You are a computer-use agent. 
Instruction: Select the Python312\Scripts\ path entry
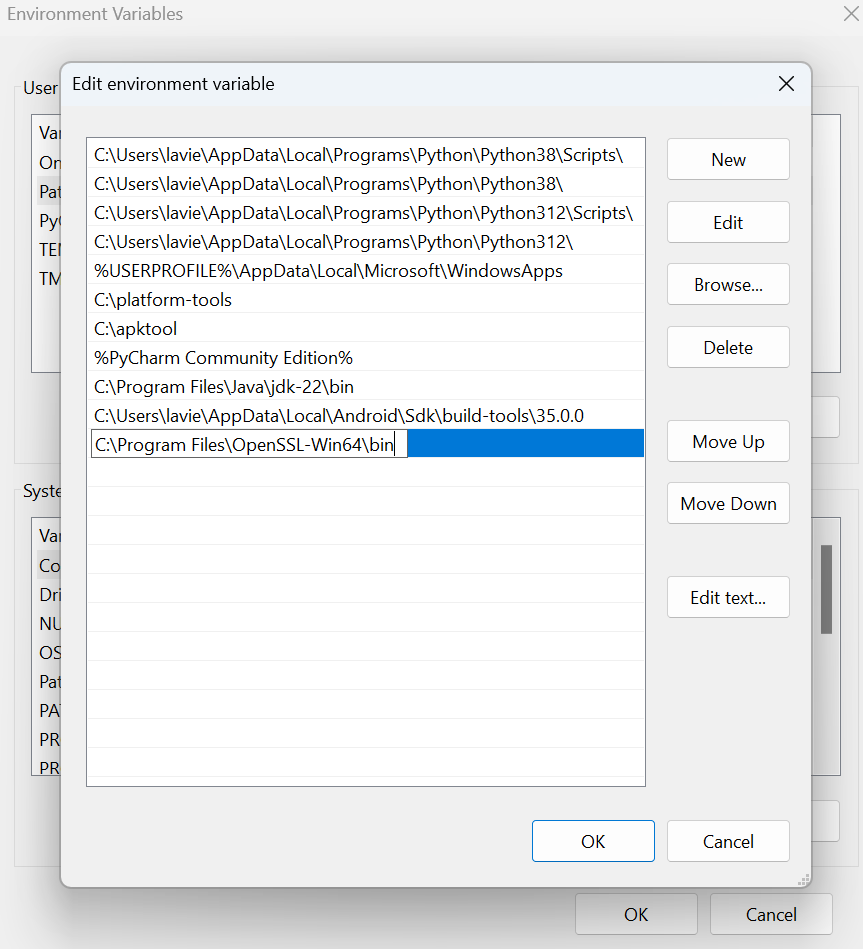[366, 213]
